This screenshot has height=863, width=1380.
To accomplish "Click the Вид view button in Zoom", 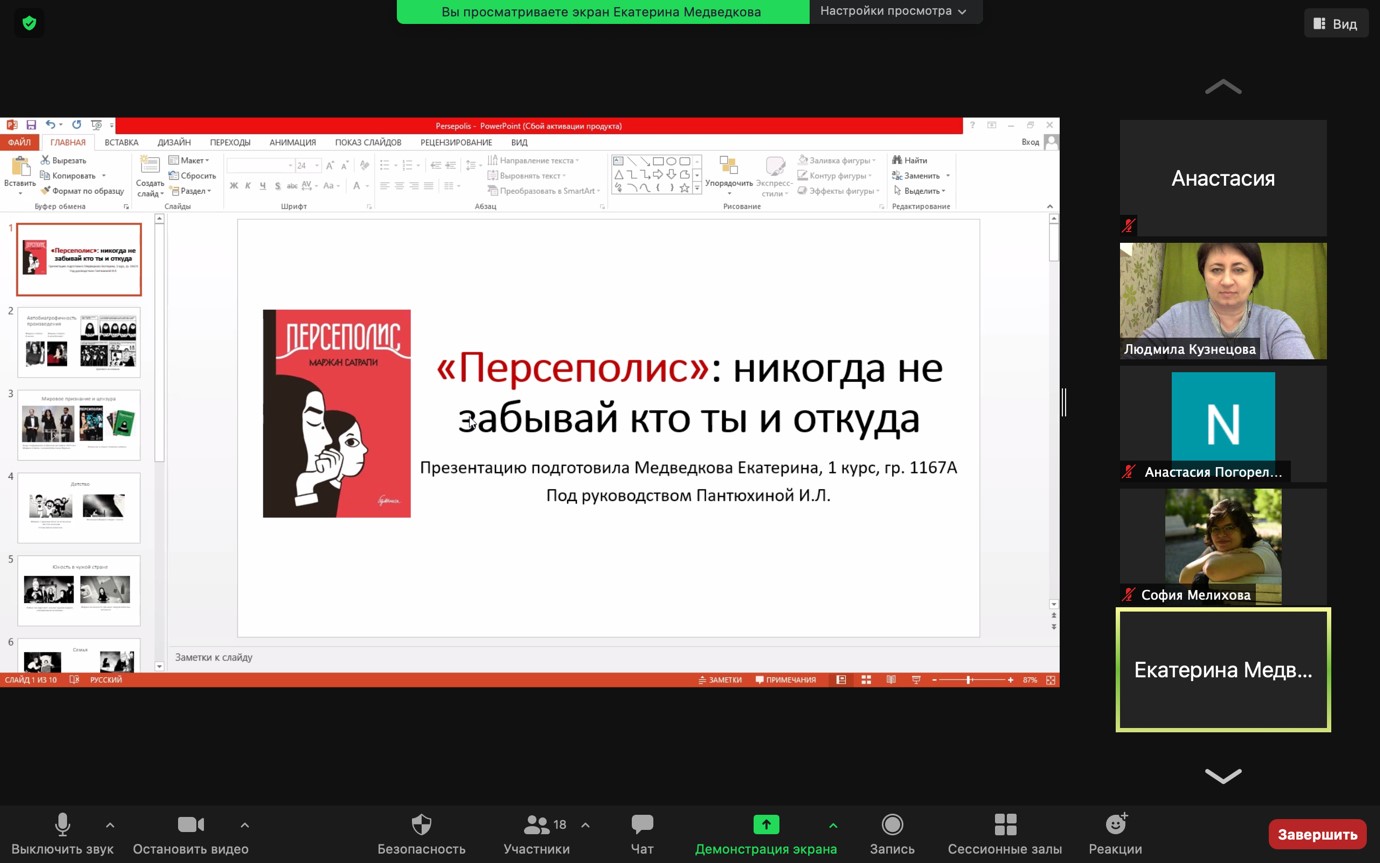I will tap(1336, 23).
